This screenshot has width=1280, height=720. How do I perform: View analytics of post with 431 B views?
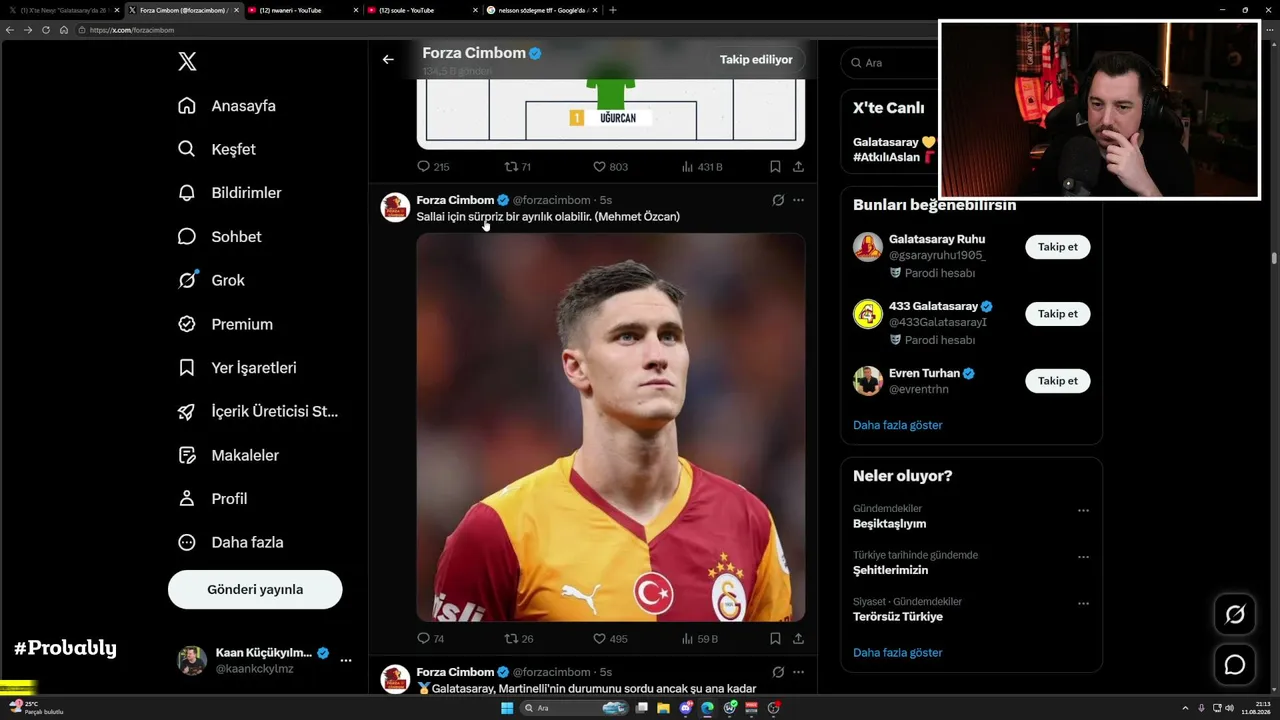point(702,167)
